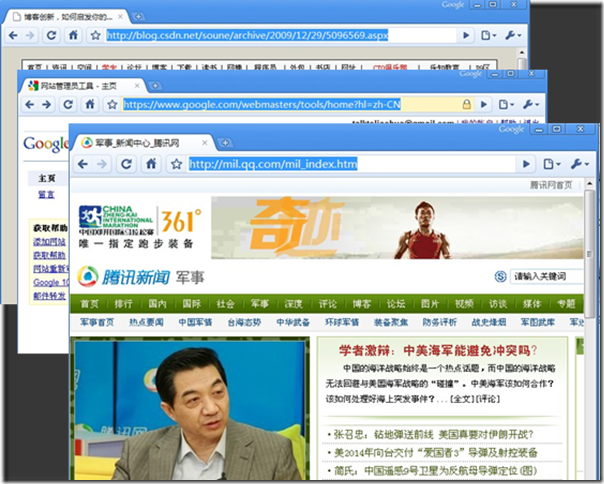Image resolution: width=604 pixels, height=484 pixels.
Task: Click Go arrow in the mil.qq.com window
Action: (x=526, y=164)
